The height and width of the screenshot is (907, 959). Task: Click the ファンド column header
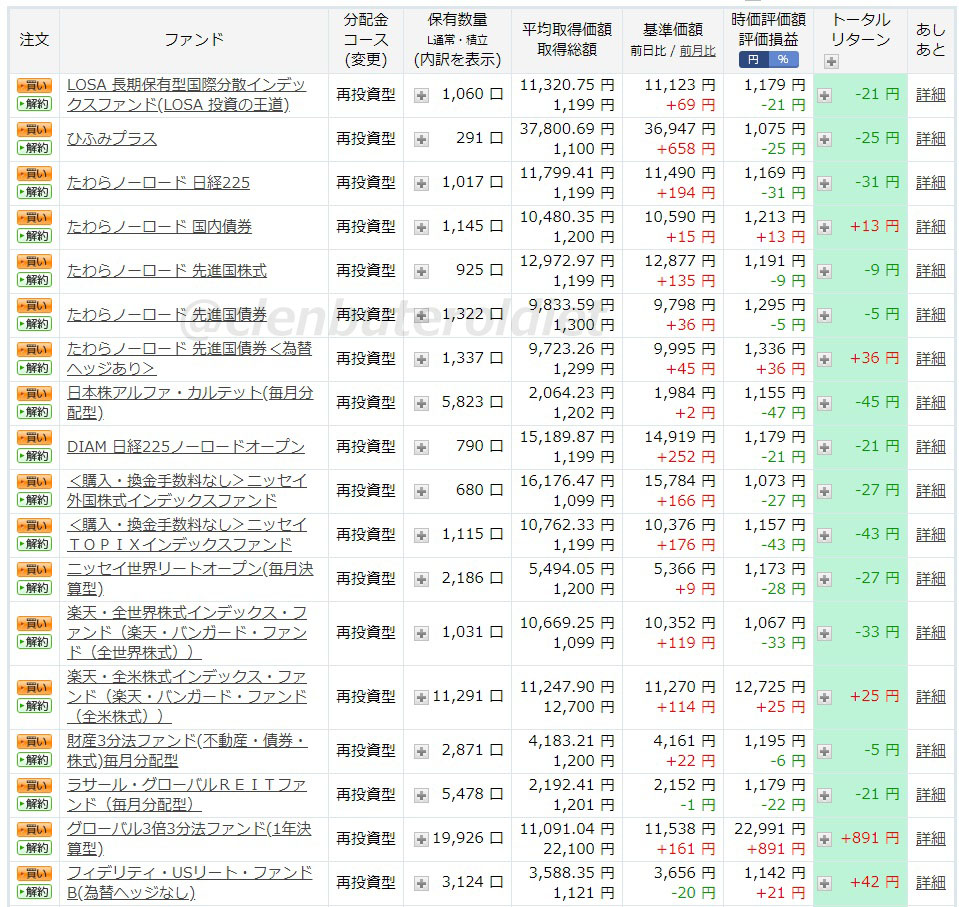point(194,40)
